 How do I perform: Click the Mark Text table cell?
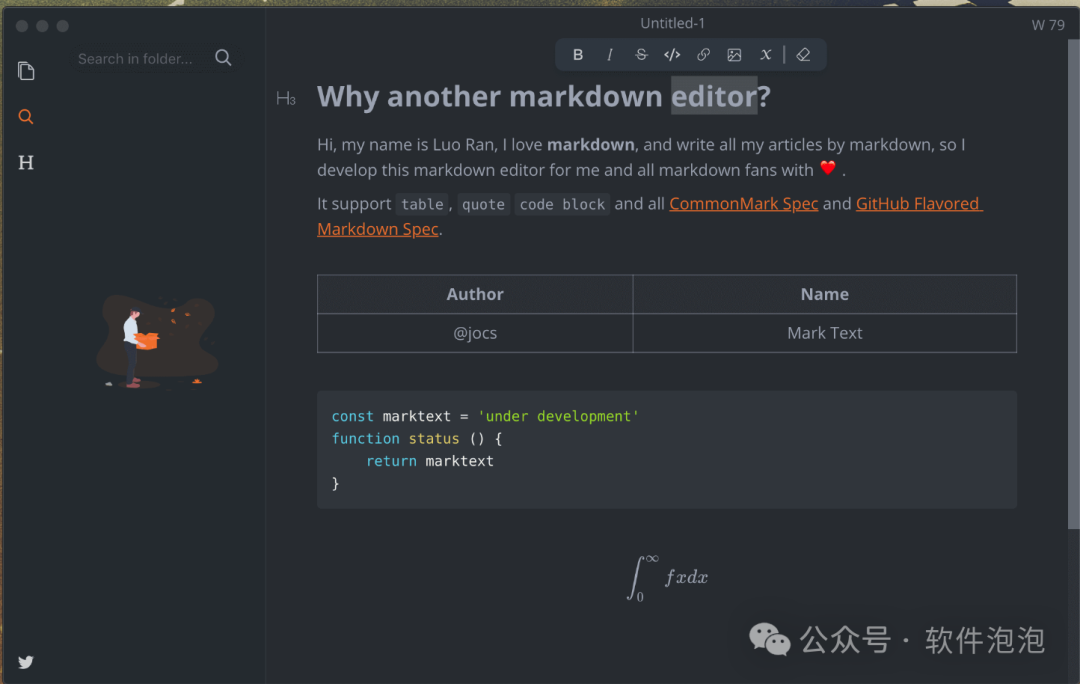pos(824,333)
